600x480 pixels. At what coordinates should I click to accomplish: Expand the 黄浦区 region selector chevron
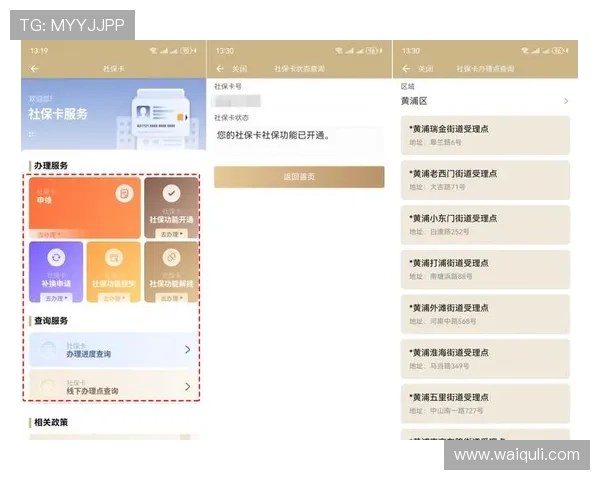[x=566, y=101]
